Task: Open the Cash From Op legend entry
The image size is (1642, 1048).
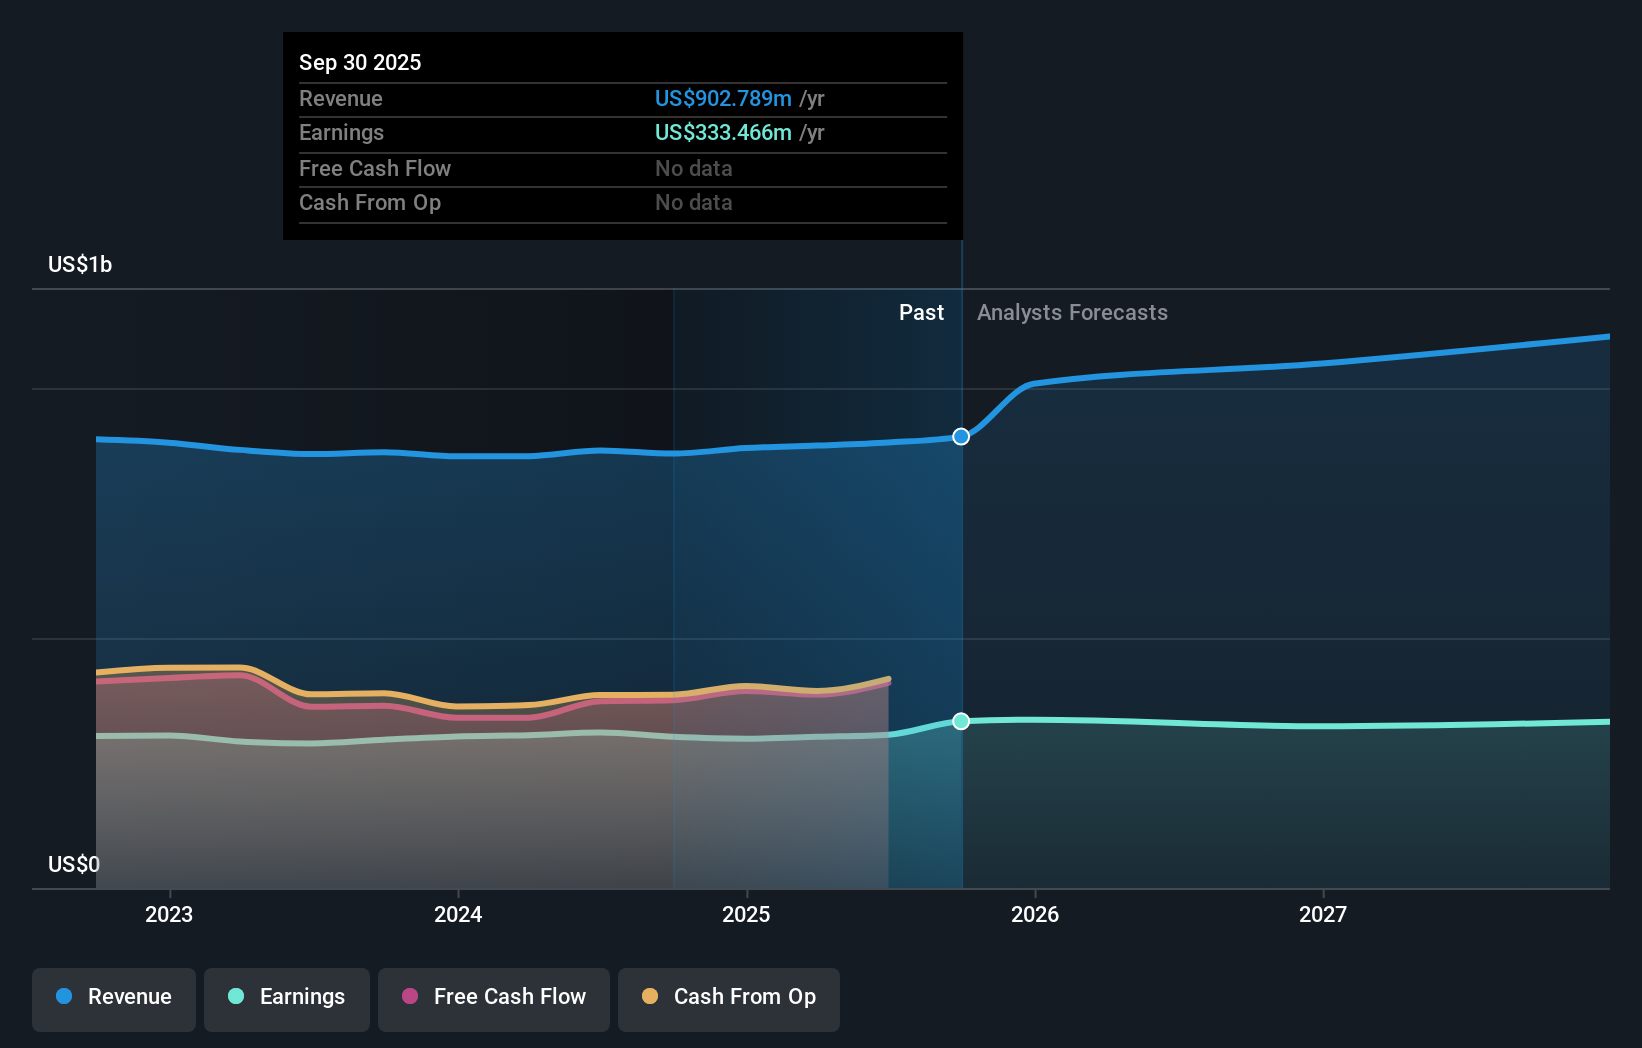Action: [x=728, y=997]
